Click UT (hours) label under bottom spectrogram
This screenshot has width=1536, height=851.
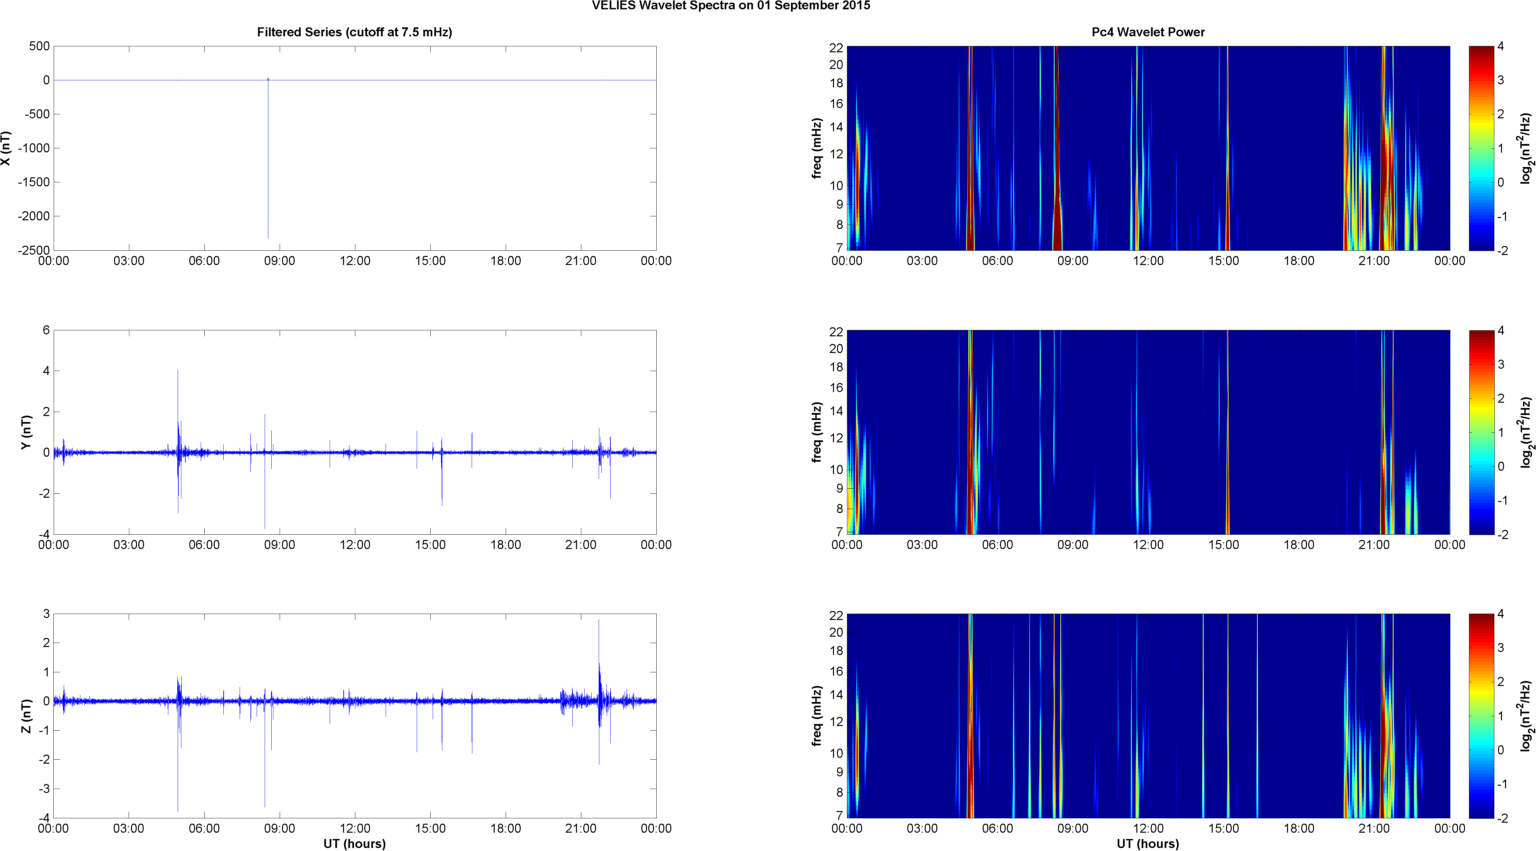point(1147,843)
